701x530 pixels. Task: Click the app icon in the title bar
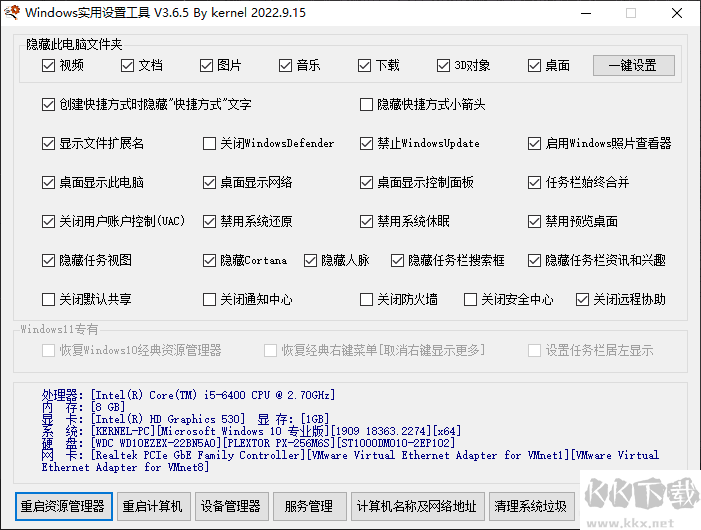point(11,12)
